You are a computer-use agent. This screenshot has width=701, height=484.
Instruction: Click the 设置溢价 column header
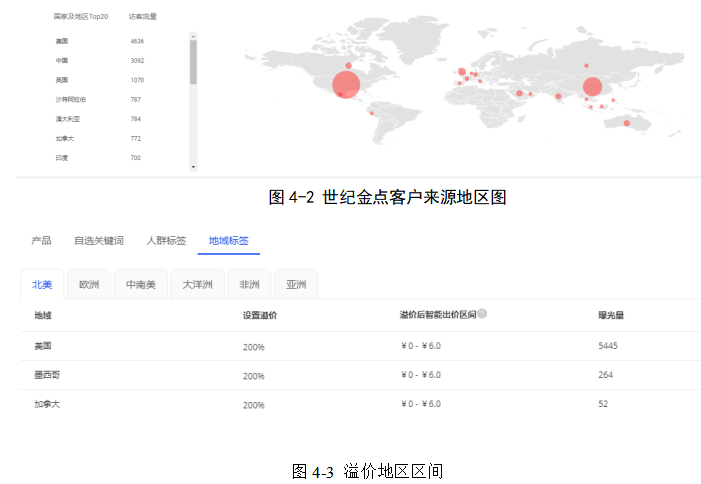click(260, 316)
